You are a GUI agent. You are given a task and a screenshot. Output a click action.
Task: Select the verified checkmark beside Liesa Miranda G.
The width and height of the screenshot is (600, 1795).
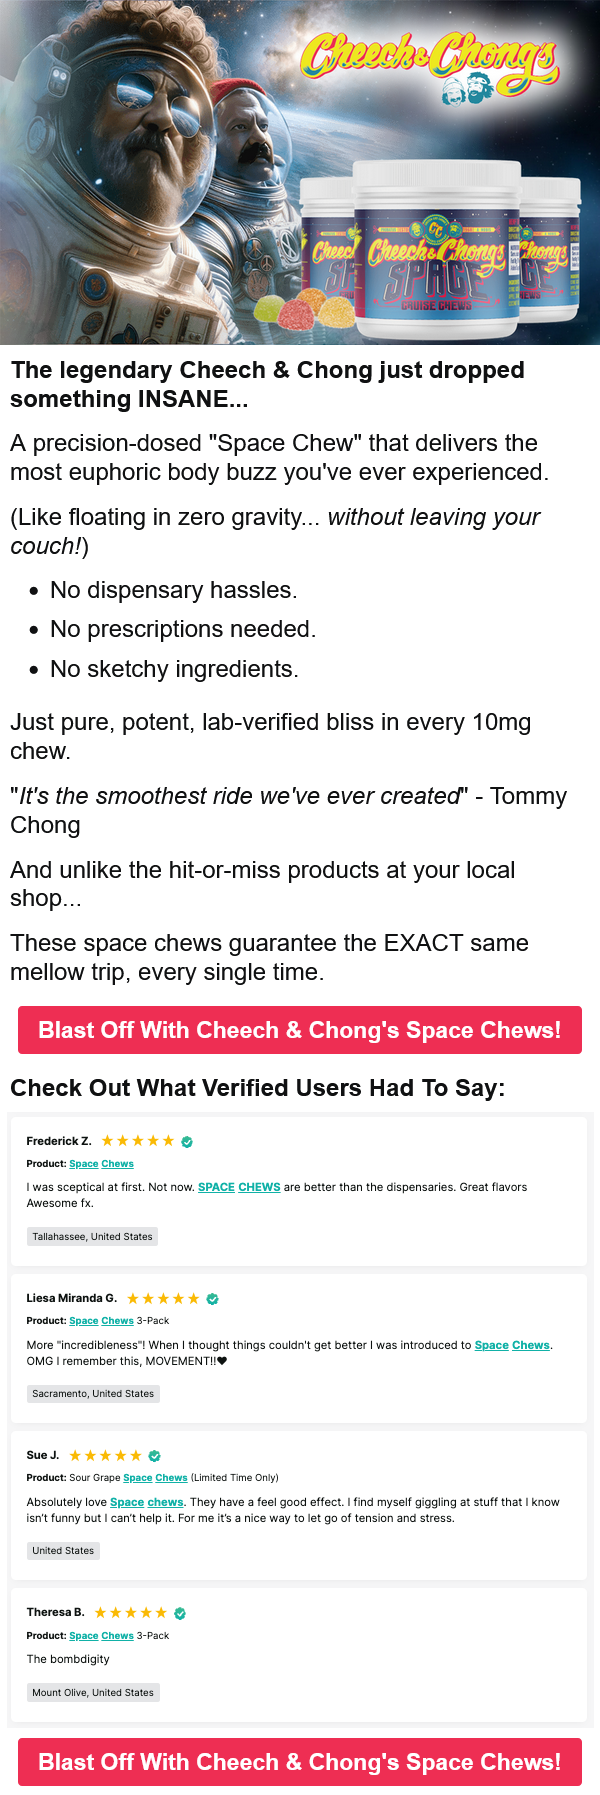click(212, 1299)
